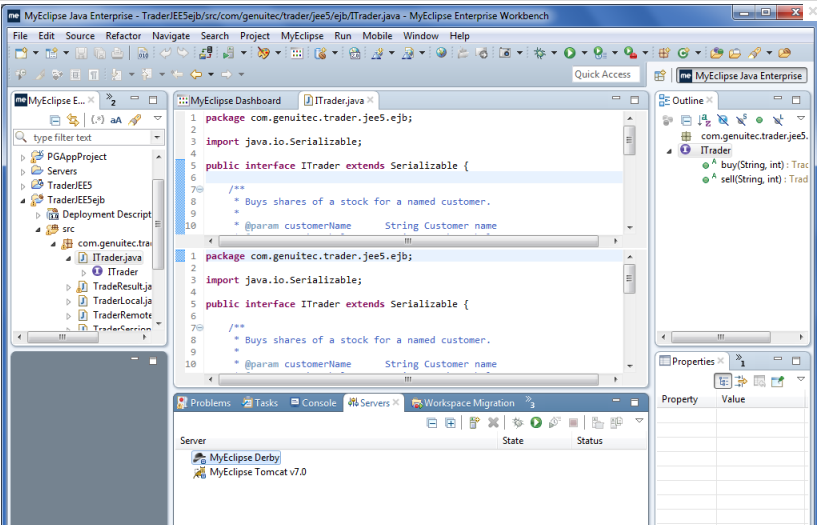Start the selected server in Servers view
This screenshot has height=525, width=817.
pyautogui.click(x=536, y=423)
